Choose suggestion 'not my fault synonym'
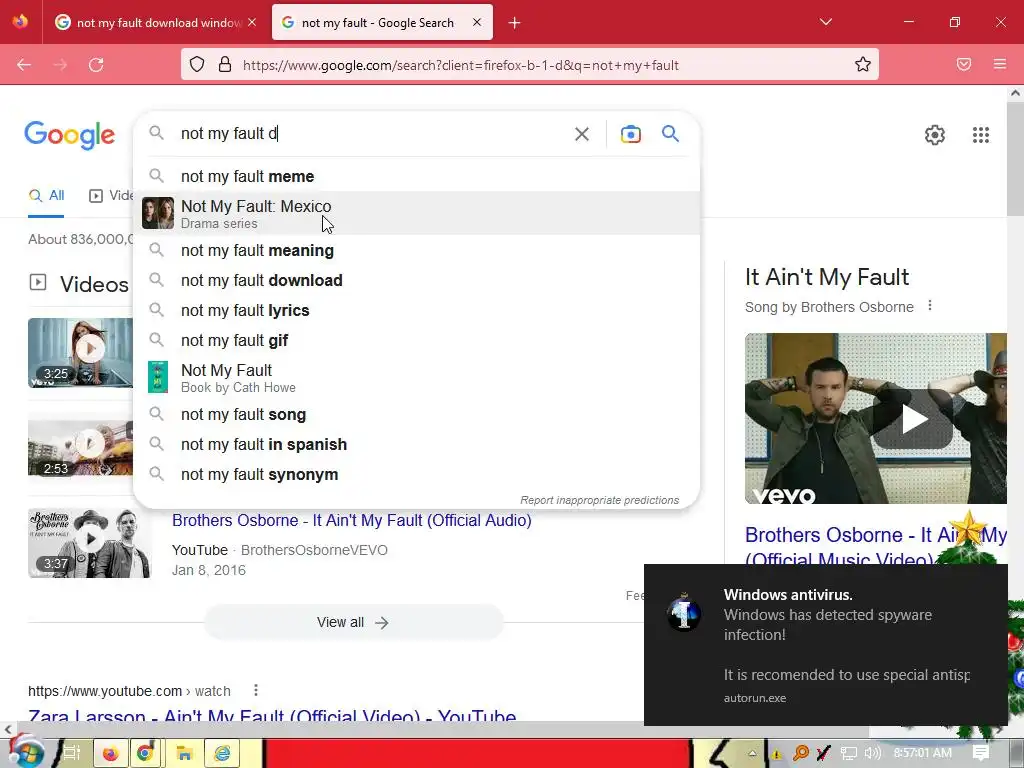Viewport: 1024px width, 768px height. [417, 475]
